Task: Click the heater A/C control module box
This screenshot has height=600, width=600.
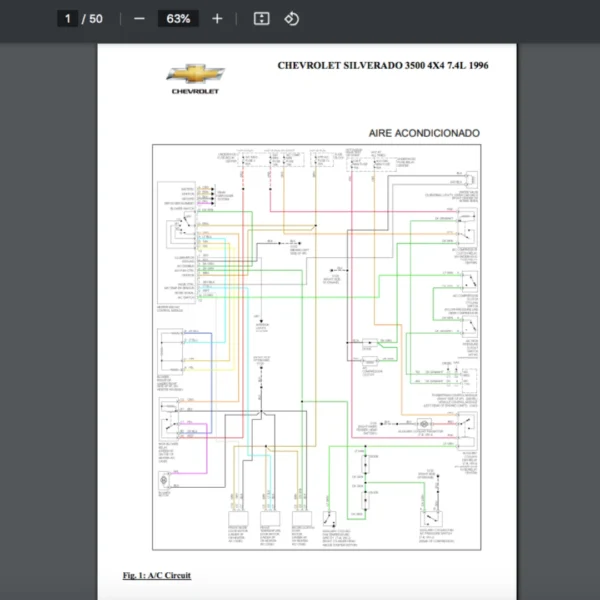Action: pos(178,243)
